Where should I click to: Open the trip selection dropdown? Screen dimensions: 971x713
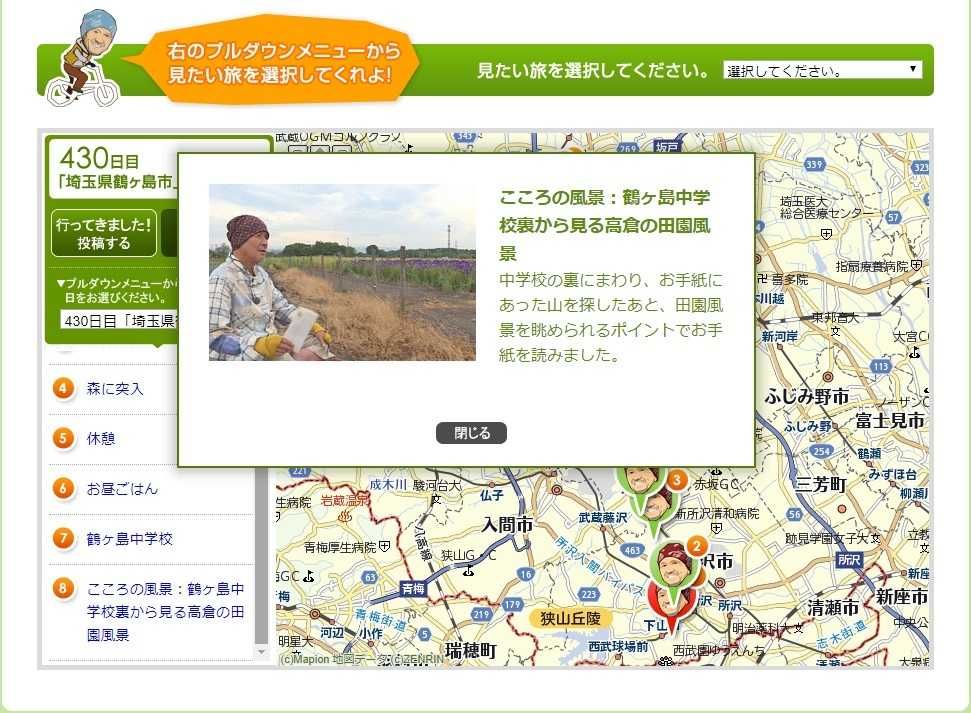click(821, 70)
